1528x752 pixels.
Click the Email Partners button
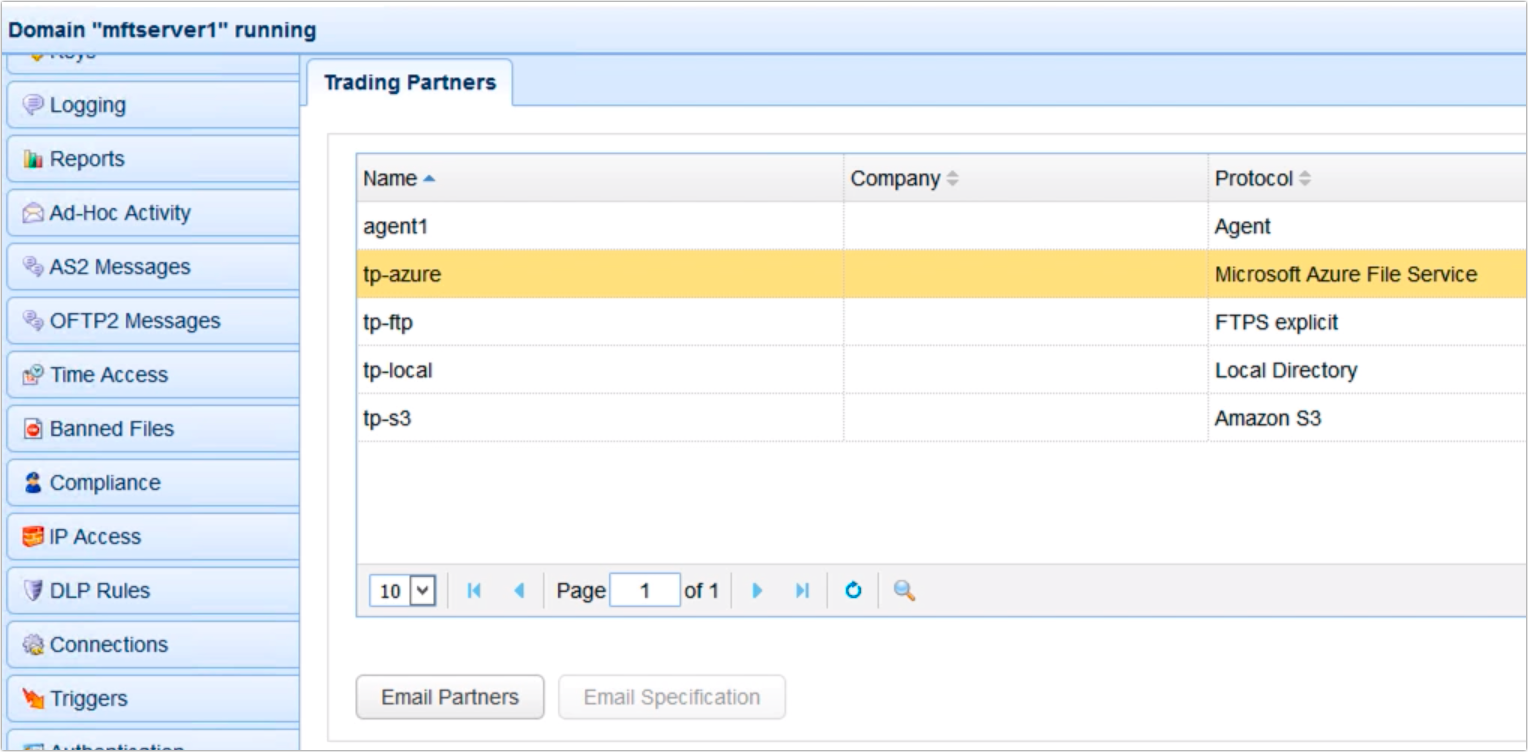pyautogui.click(x=449, y=697)
